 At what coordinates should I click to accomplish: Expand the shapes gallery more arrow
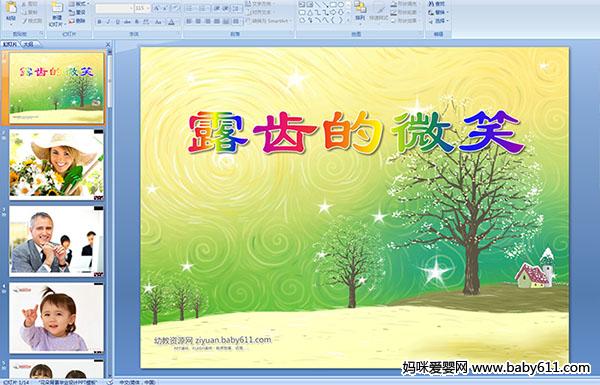(x=349, y=20)
